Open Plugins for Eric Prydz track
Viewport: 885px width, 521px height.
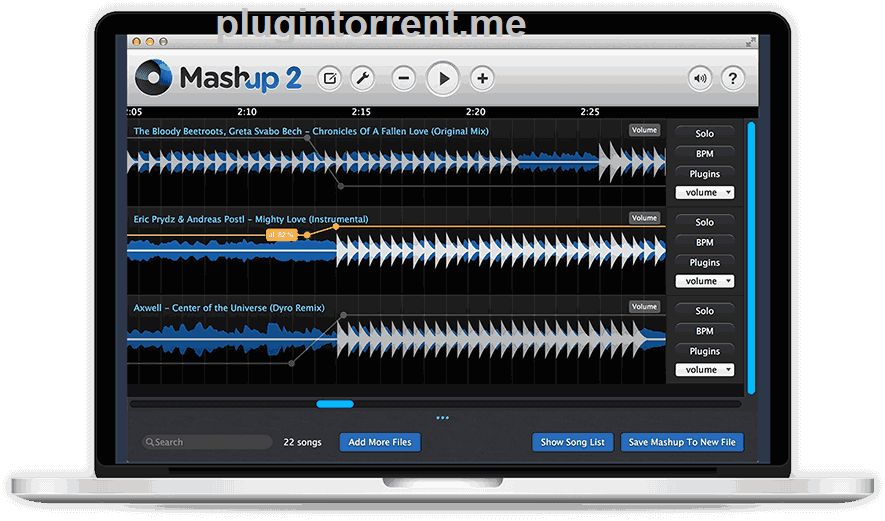(x=704, y=262)
